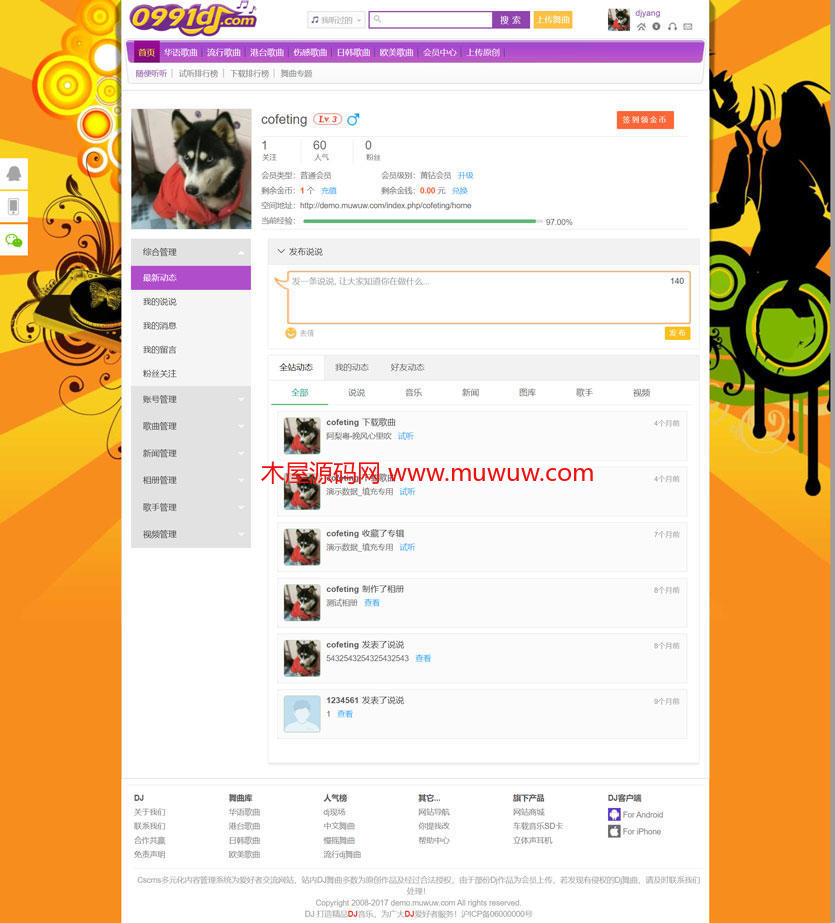This screenshot has width=835, height=923.
Task: Click the 0991dj.com site logo
Action: pyautogui.click(x=192, y=17)
